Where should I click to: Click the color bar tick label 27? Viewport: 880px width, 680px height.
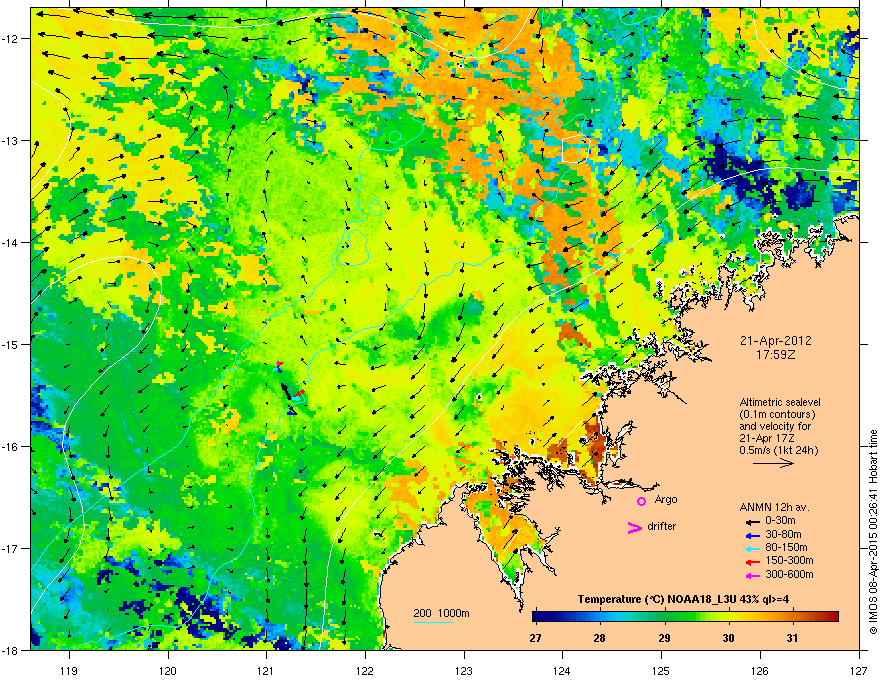tap(535, 638)
